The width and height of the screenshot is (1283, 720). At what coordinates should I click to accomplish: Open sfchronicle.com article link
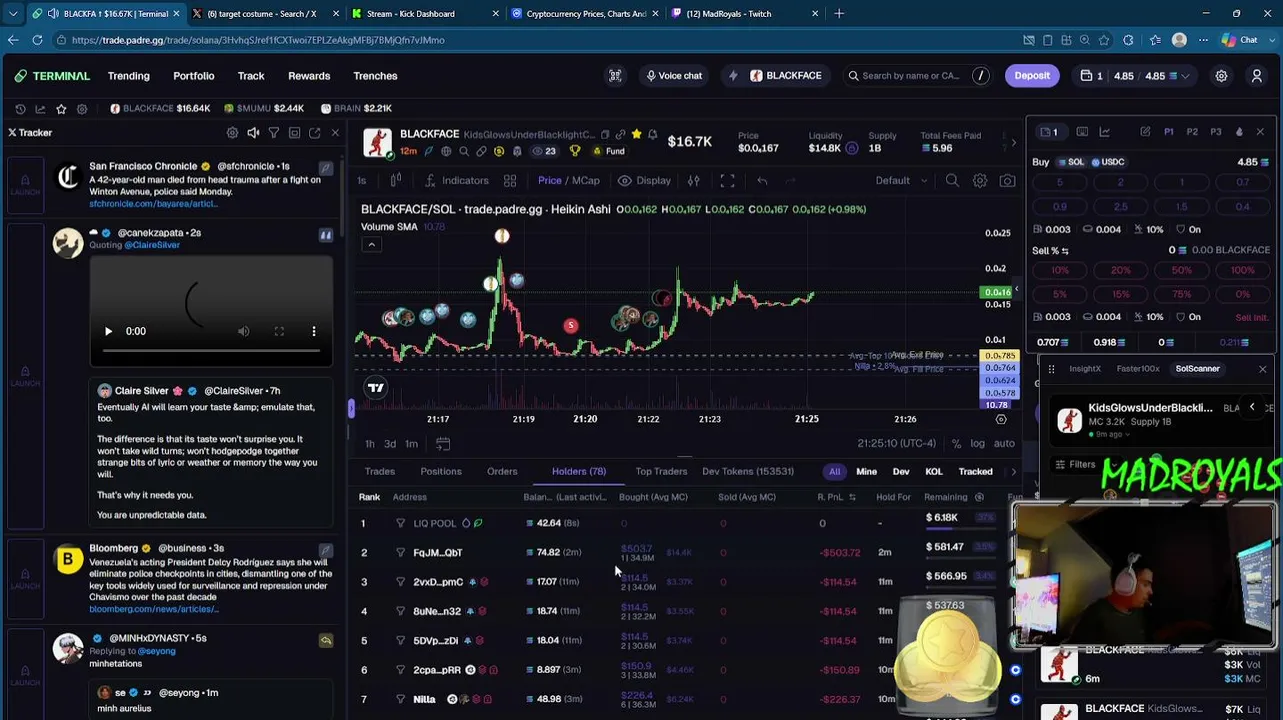[153, 204]
